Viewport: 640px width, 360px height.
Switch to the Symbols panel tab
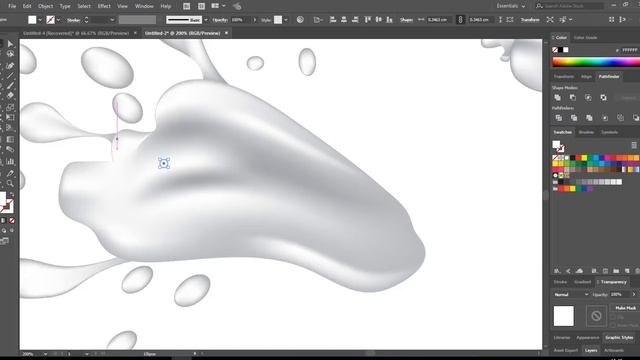tap(609, 132)
